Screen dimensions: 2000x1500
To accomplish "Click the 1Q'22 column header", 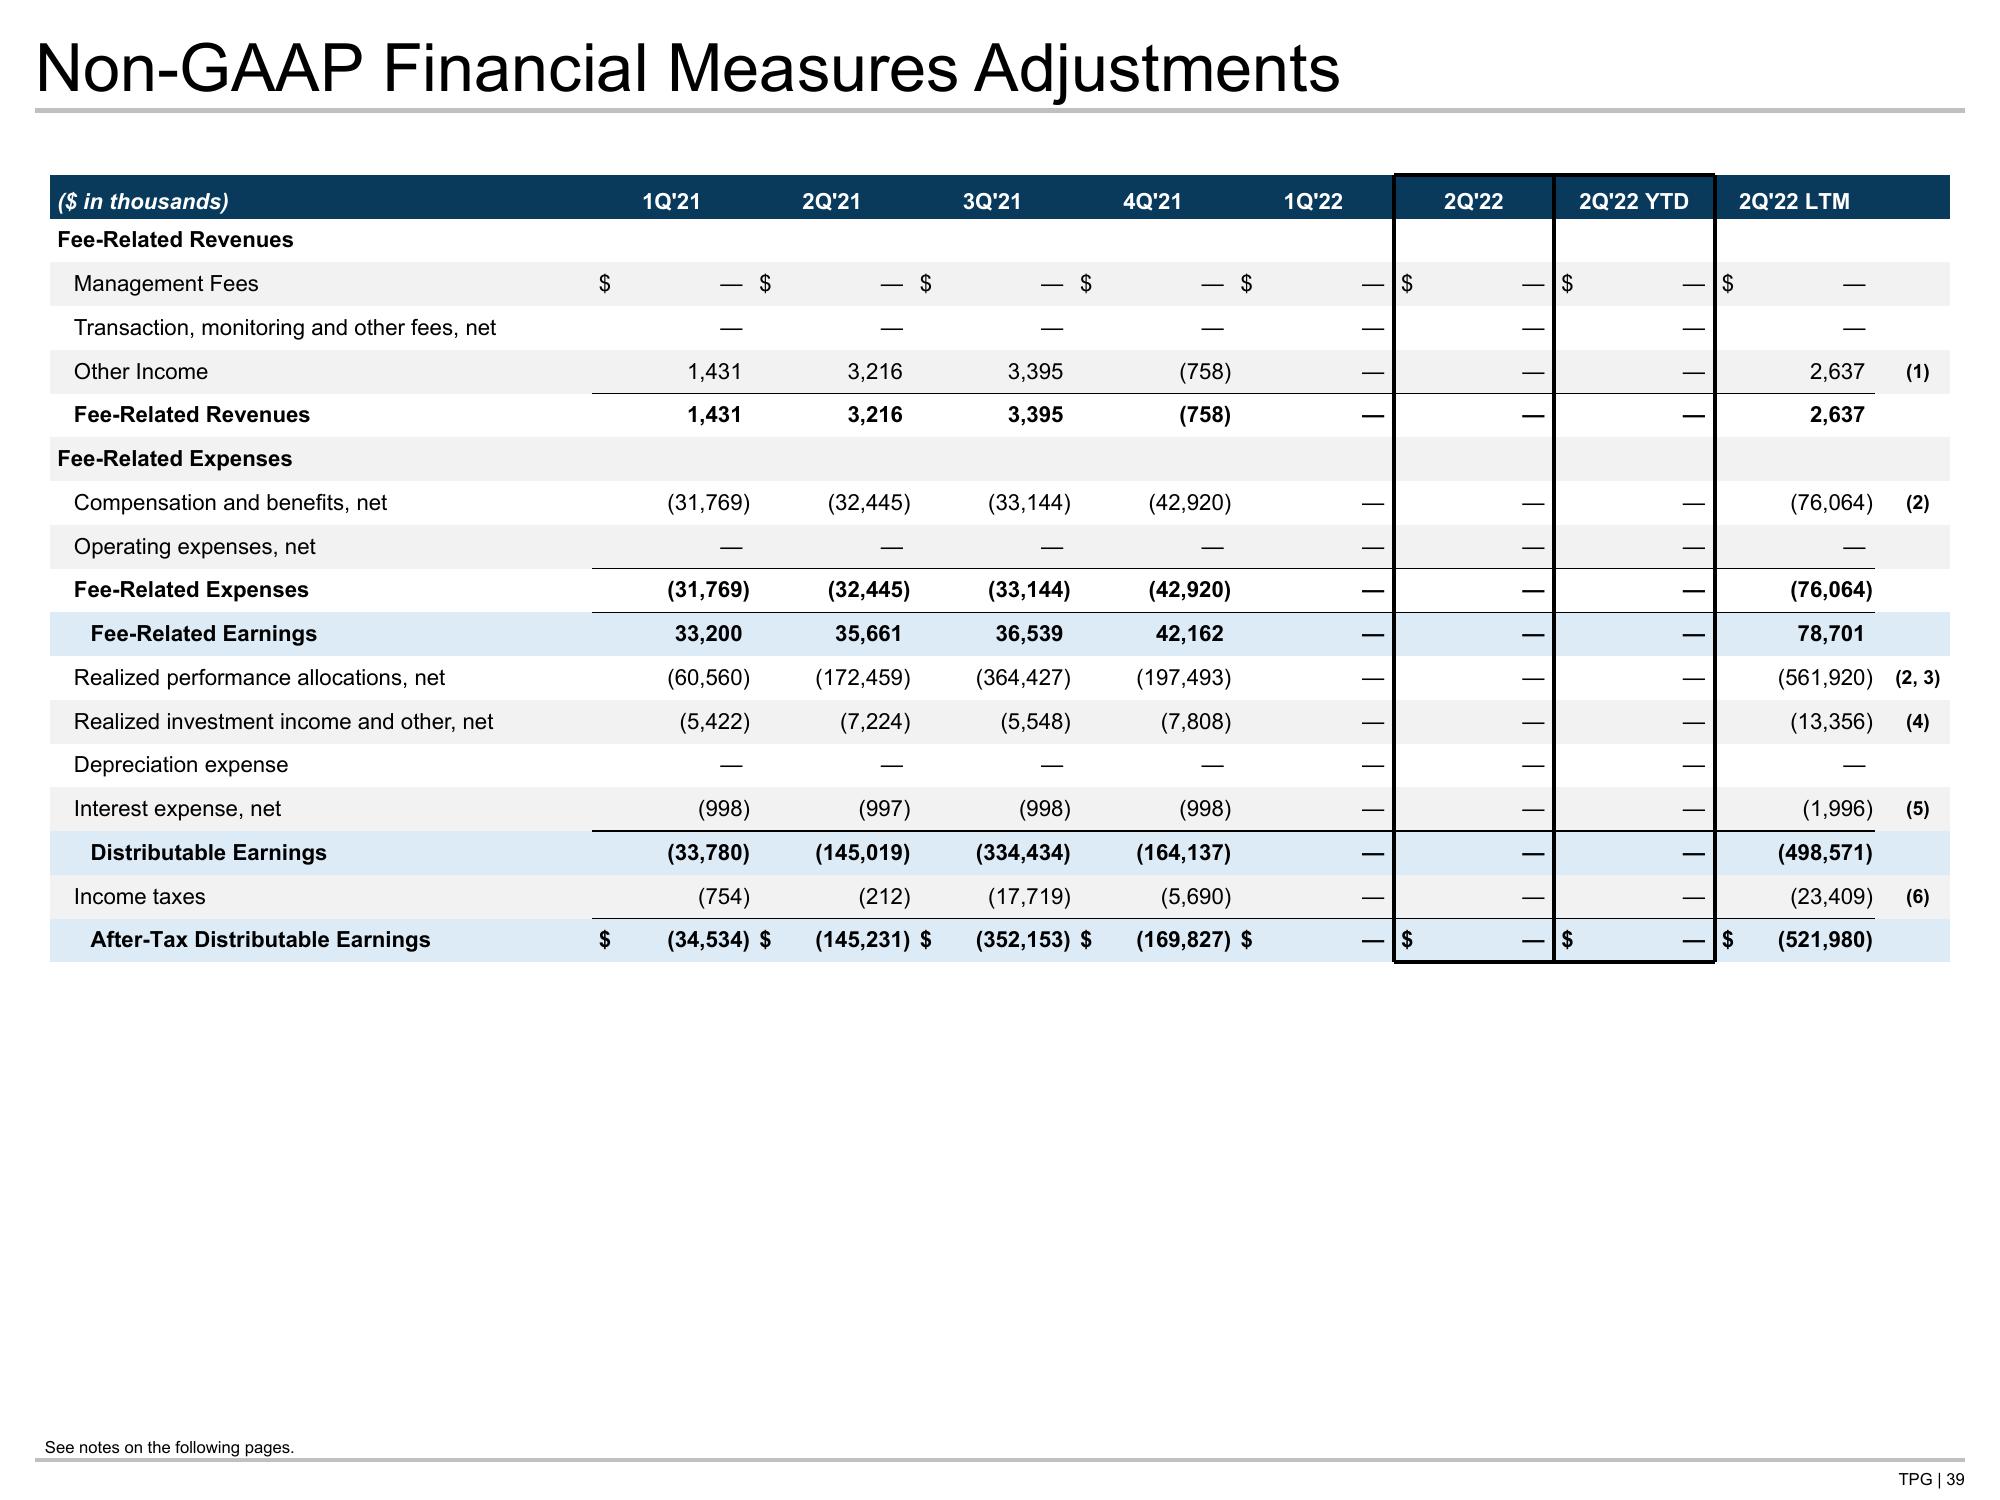I will [1313, 202].
